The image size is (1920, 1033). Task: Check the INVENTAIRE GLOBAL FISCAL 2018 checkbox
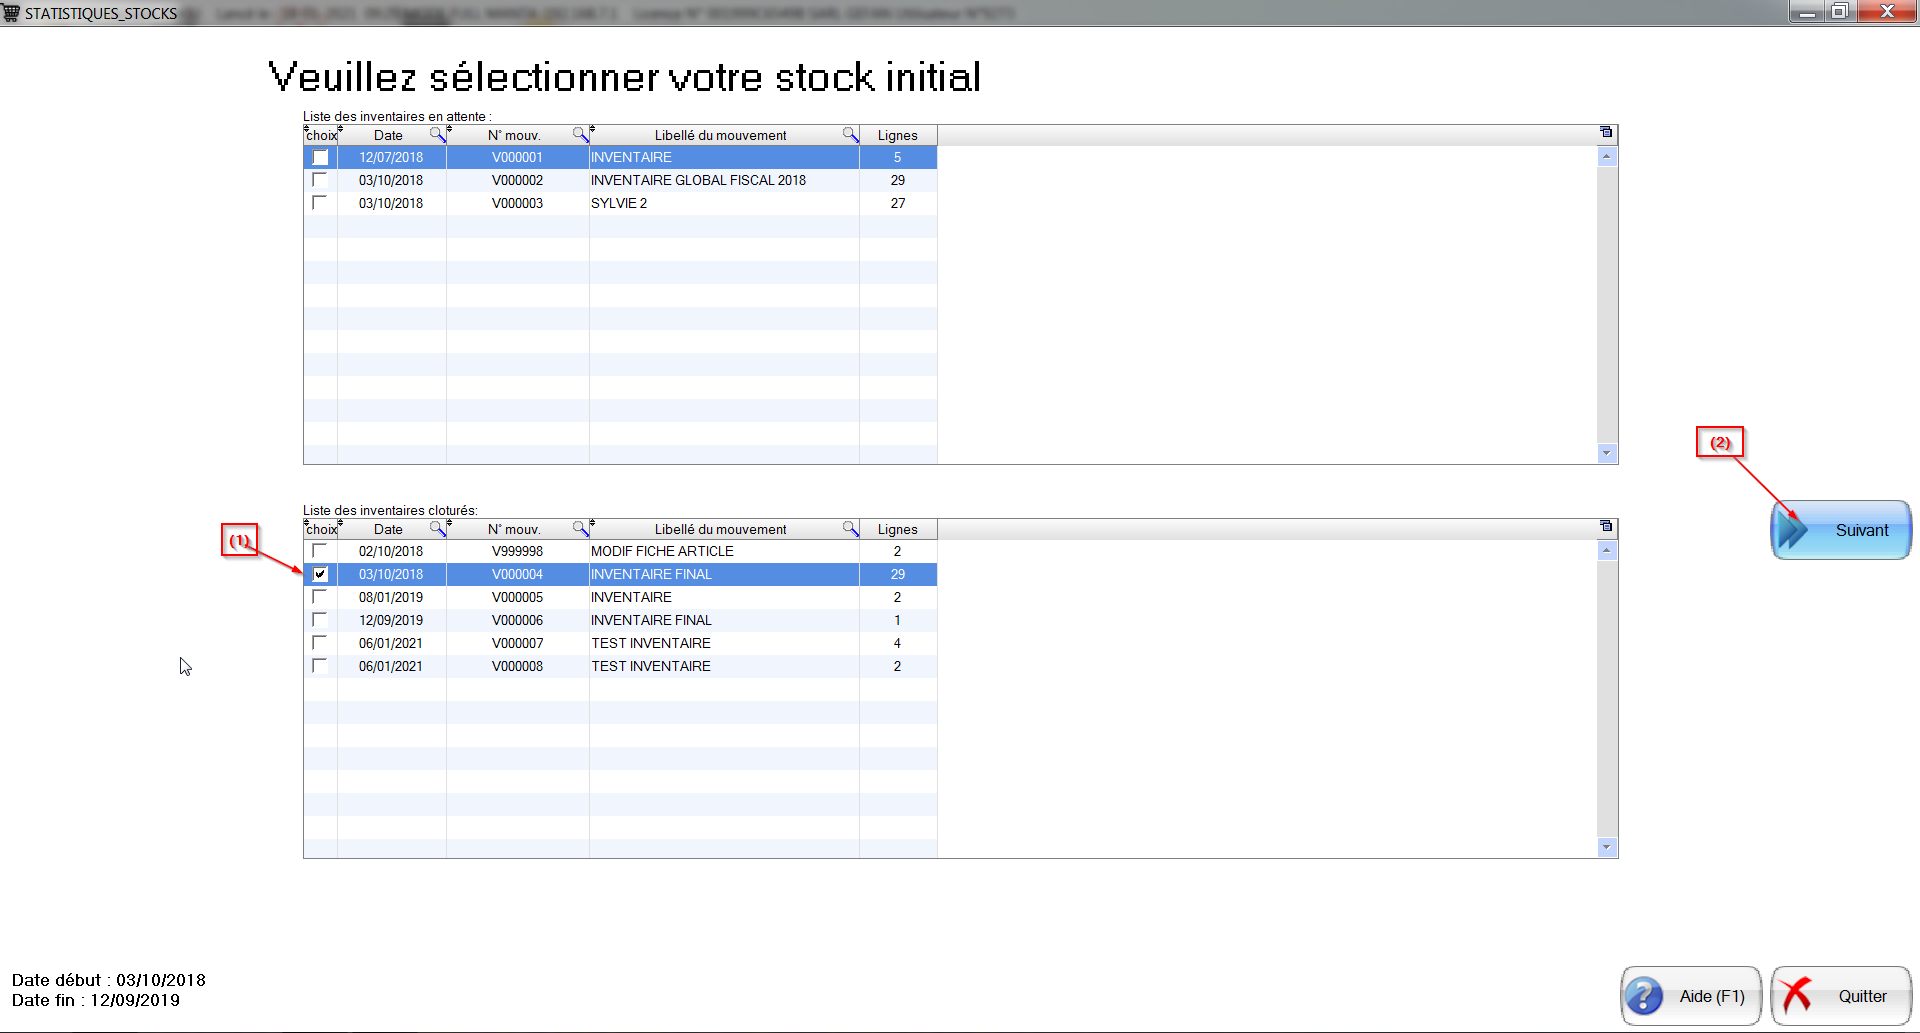coord(320,180)
